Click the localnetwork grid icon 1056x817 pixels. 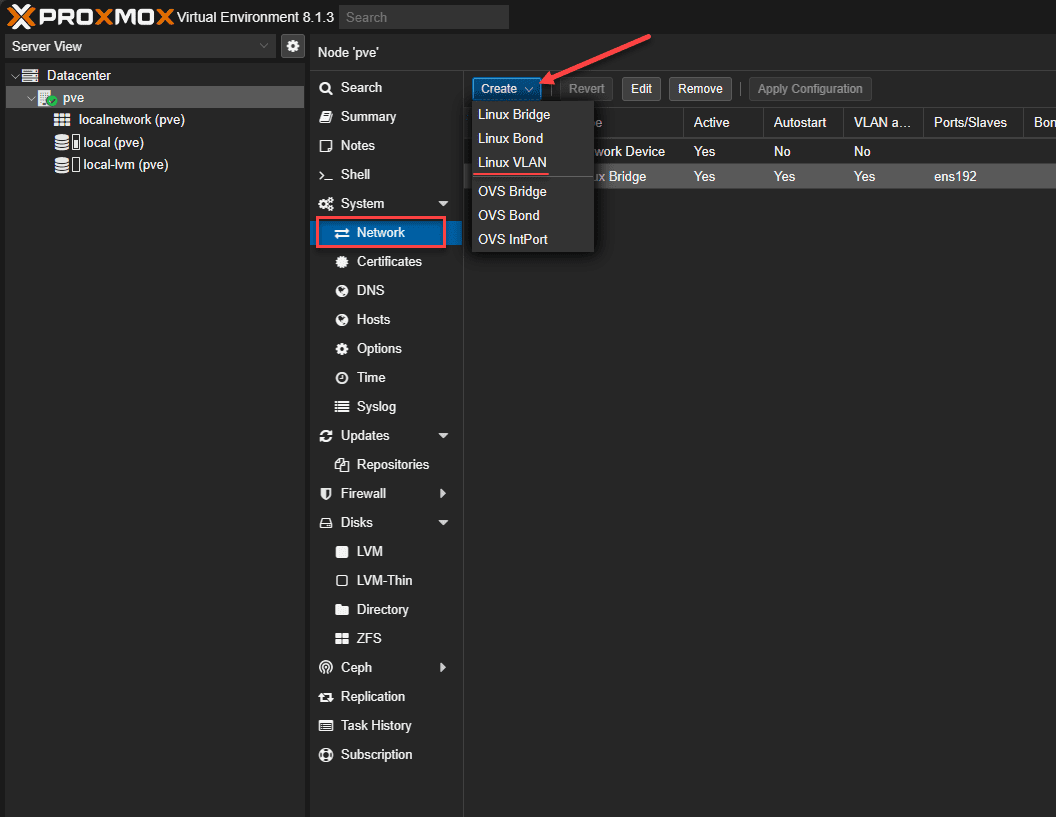[x=62, y=120]
